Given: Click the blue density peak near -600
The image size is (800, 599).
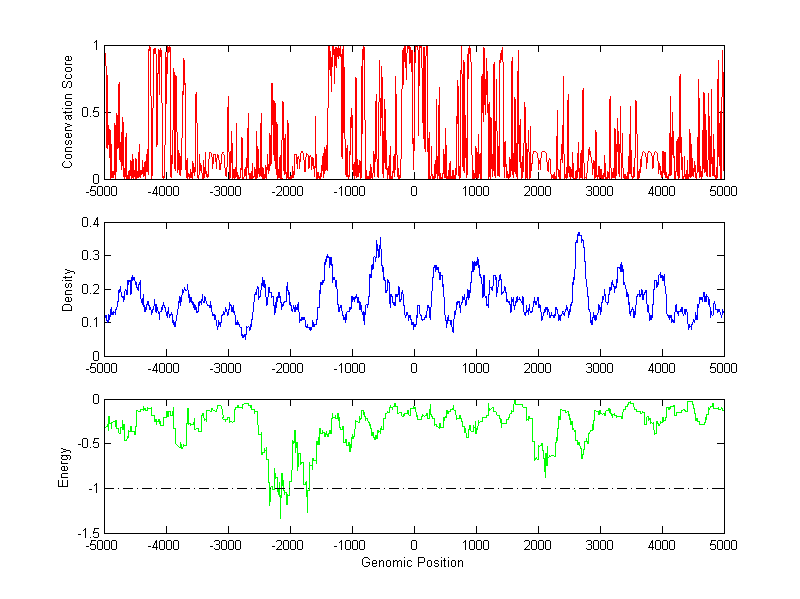Looking at the screenshot, I should [379, 240].
